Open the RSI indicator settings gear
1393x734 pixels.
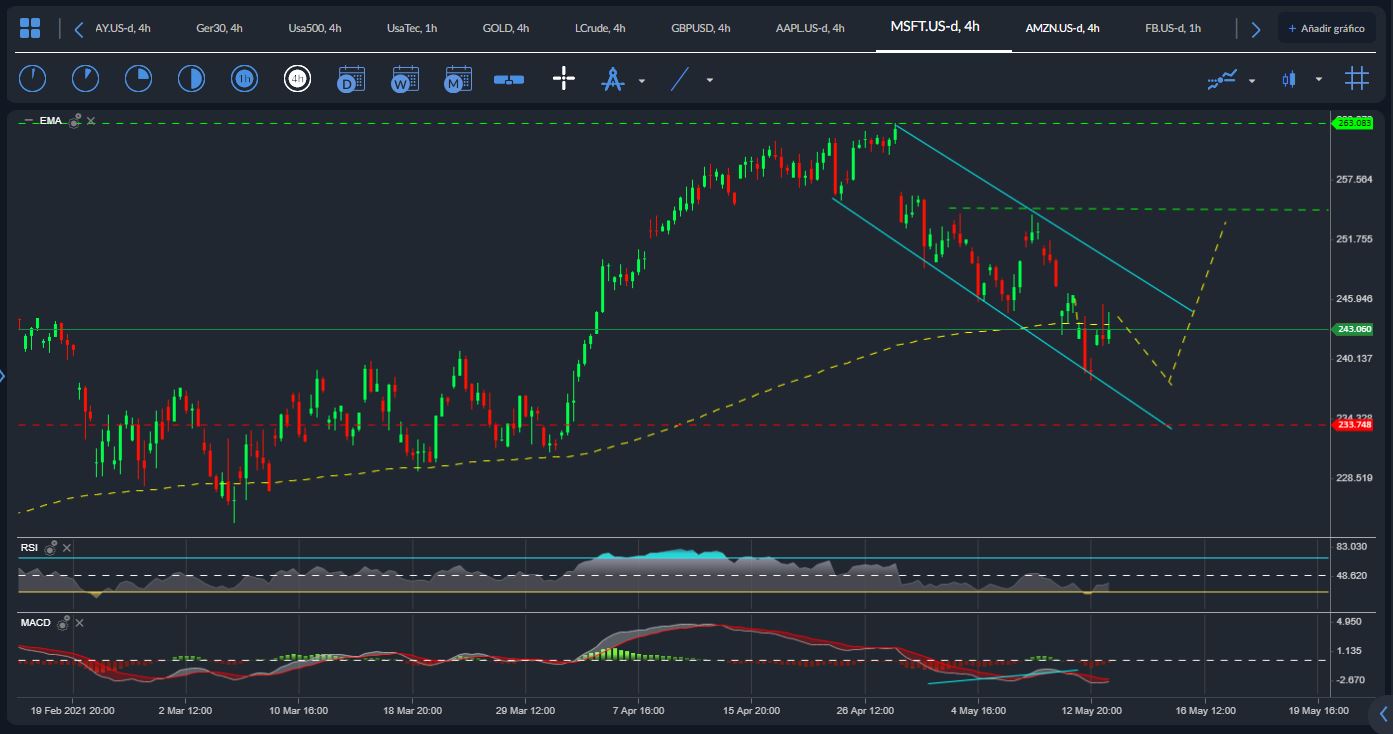point(50,548)
